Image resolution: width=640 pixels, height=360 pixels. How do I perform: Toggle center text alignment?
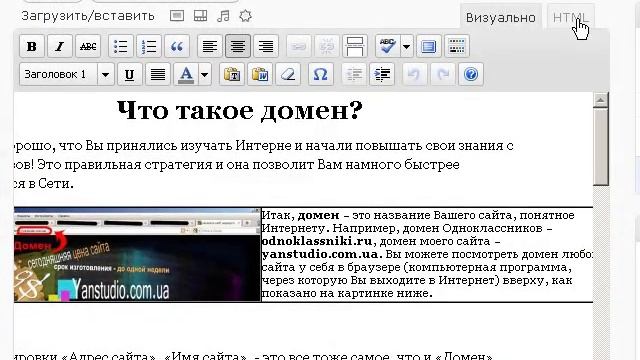click(238, 46)
